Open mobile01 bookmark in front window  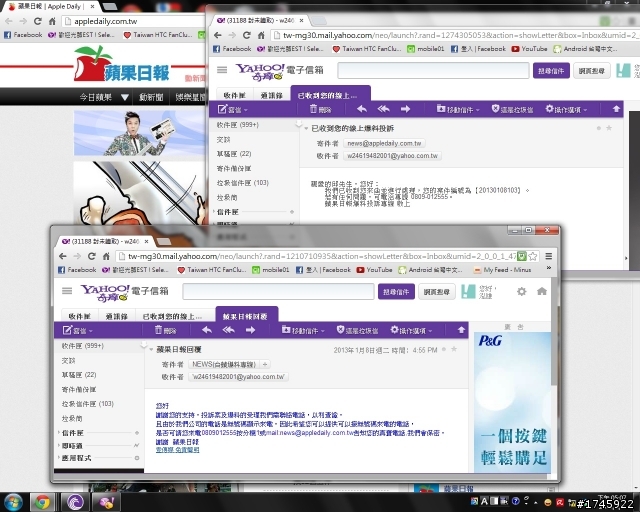(271, 269)
